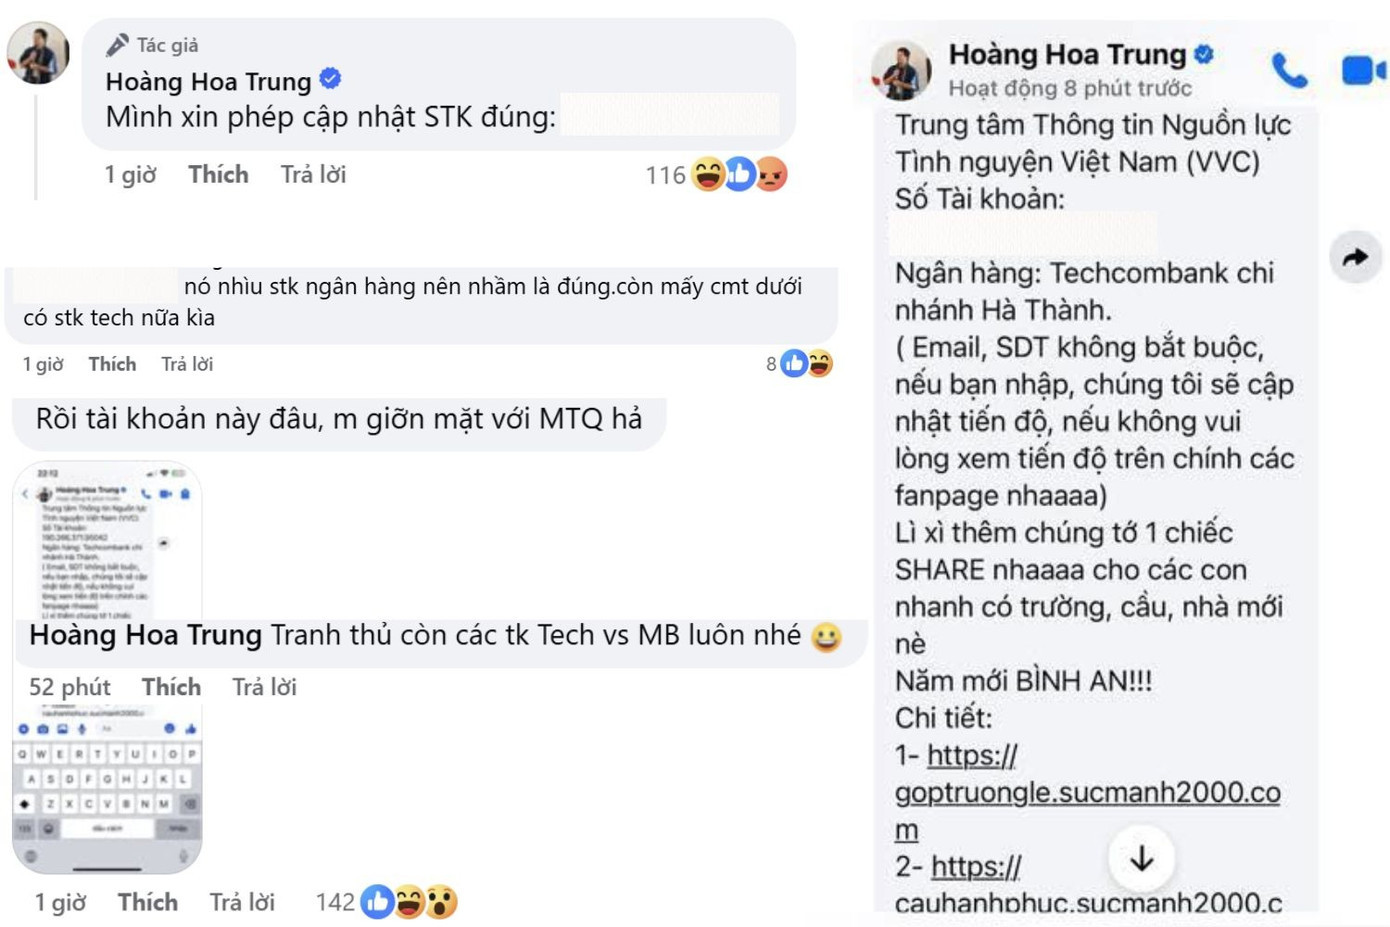Click the blue verified badge in the chat header
Screen dimensions: 1390x927
[x=1204, y=54]
